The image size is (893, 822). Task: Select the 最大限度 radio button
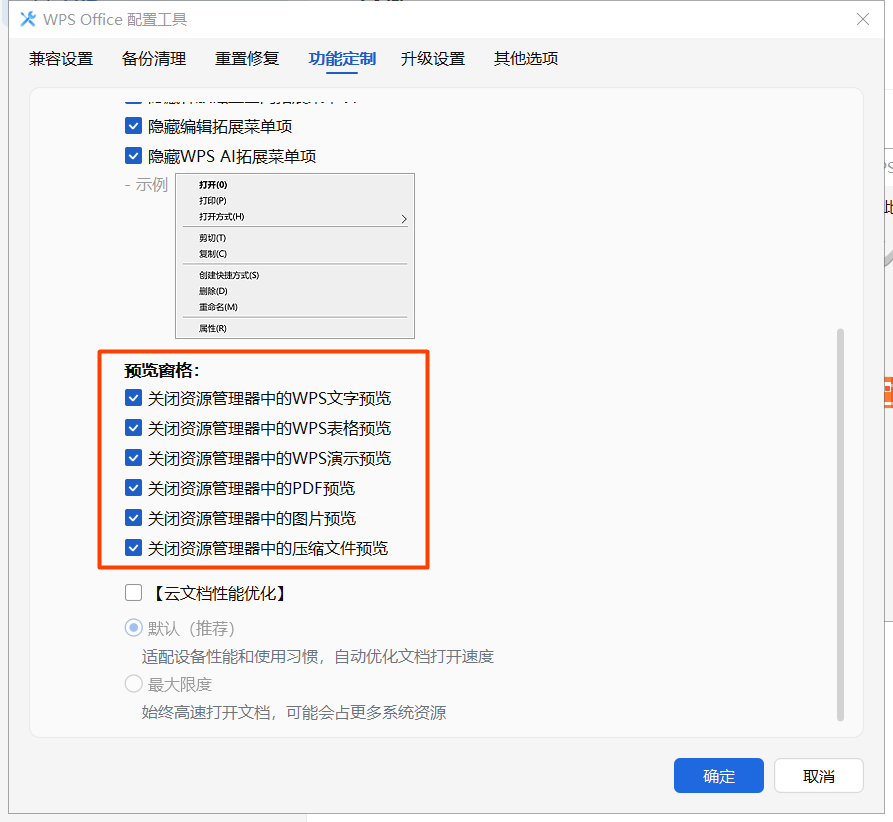click(x=131, y=683)
